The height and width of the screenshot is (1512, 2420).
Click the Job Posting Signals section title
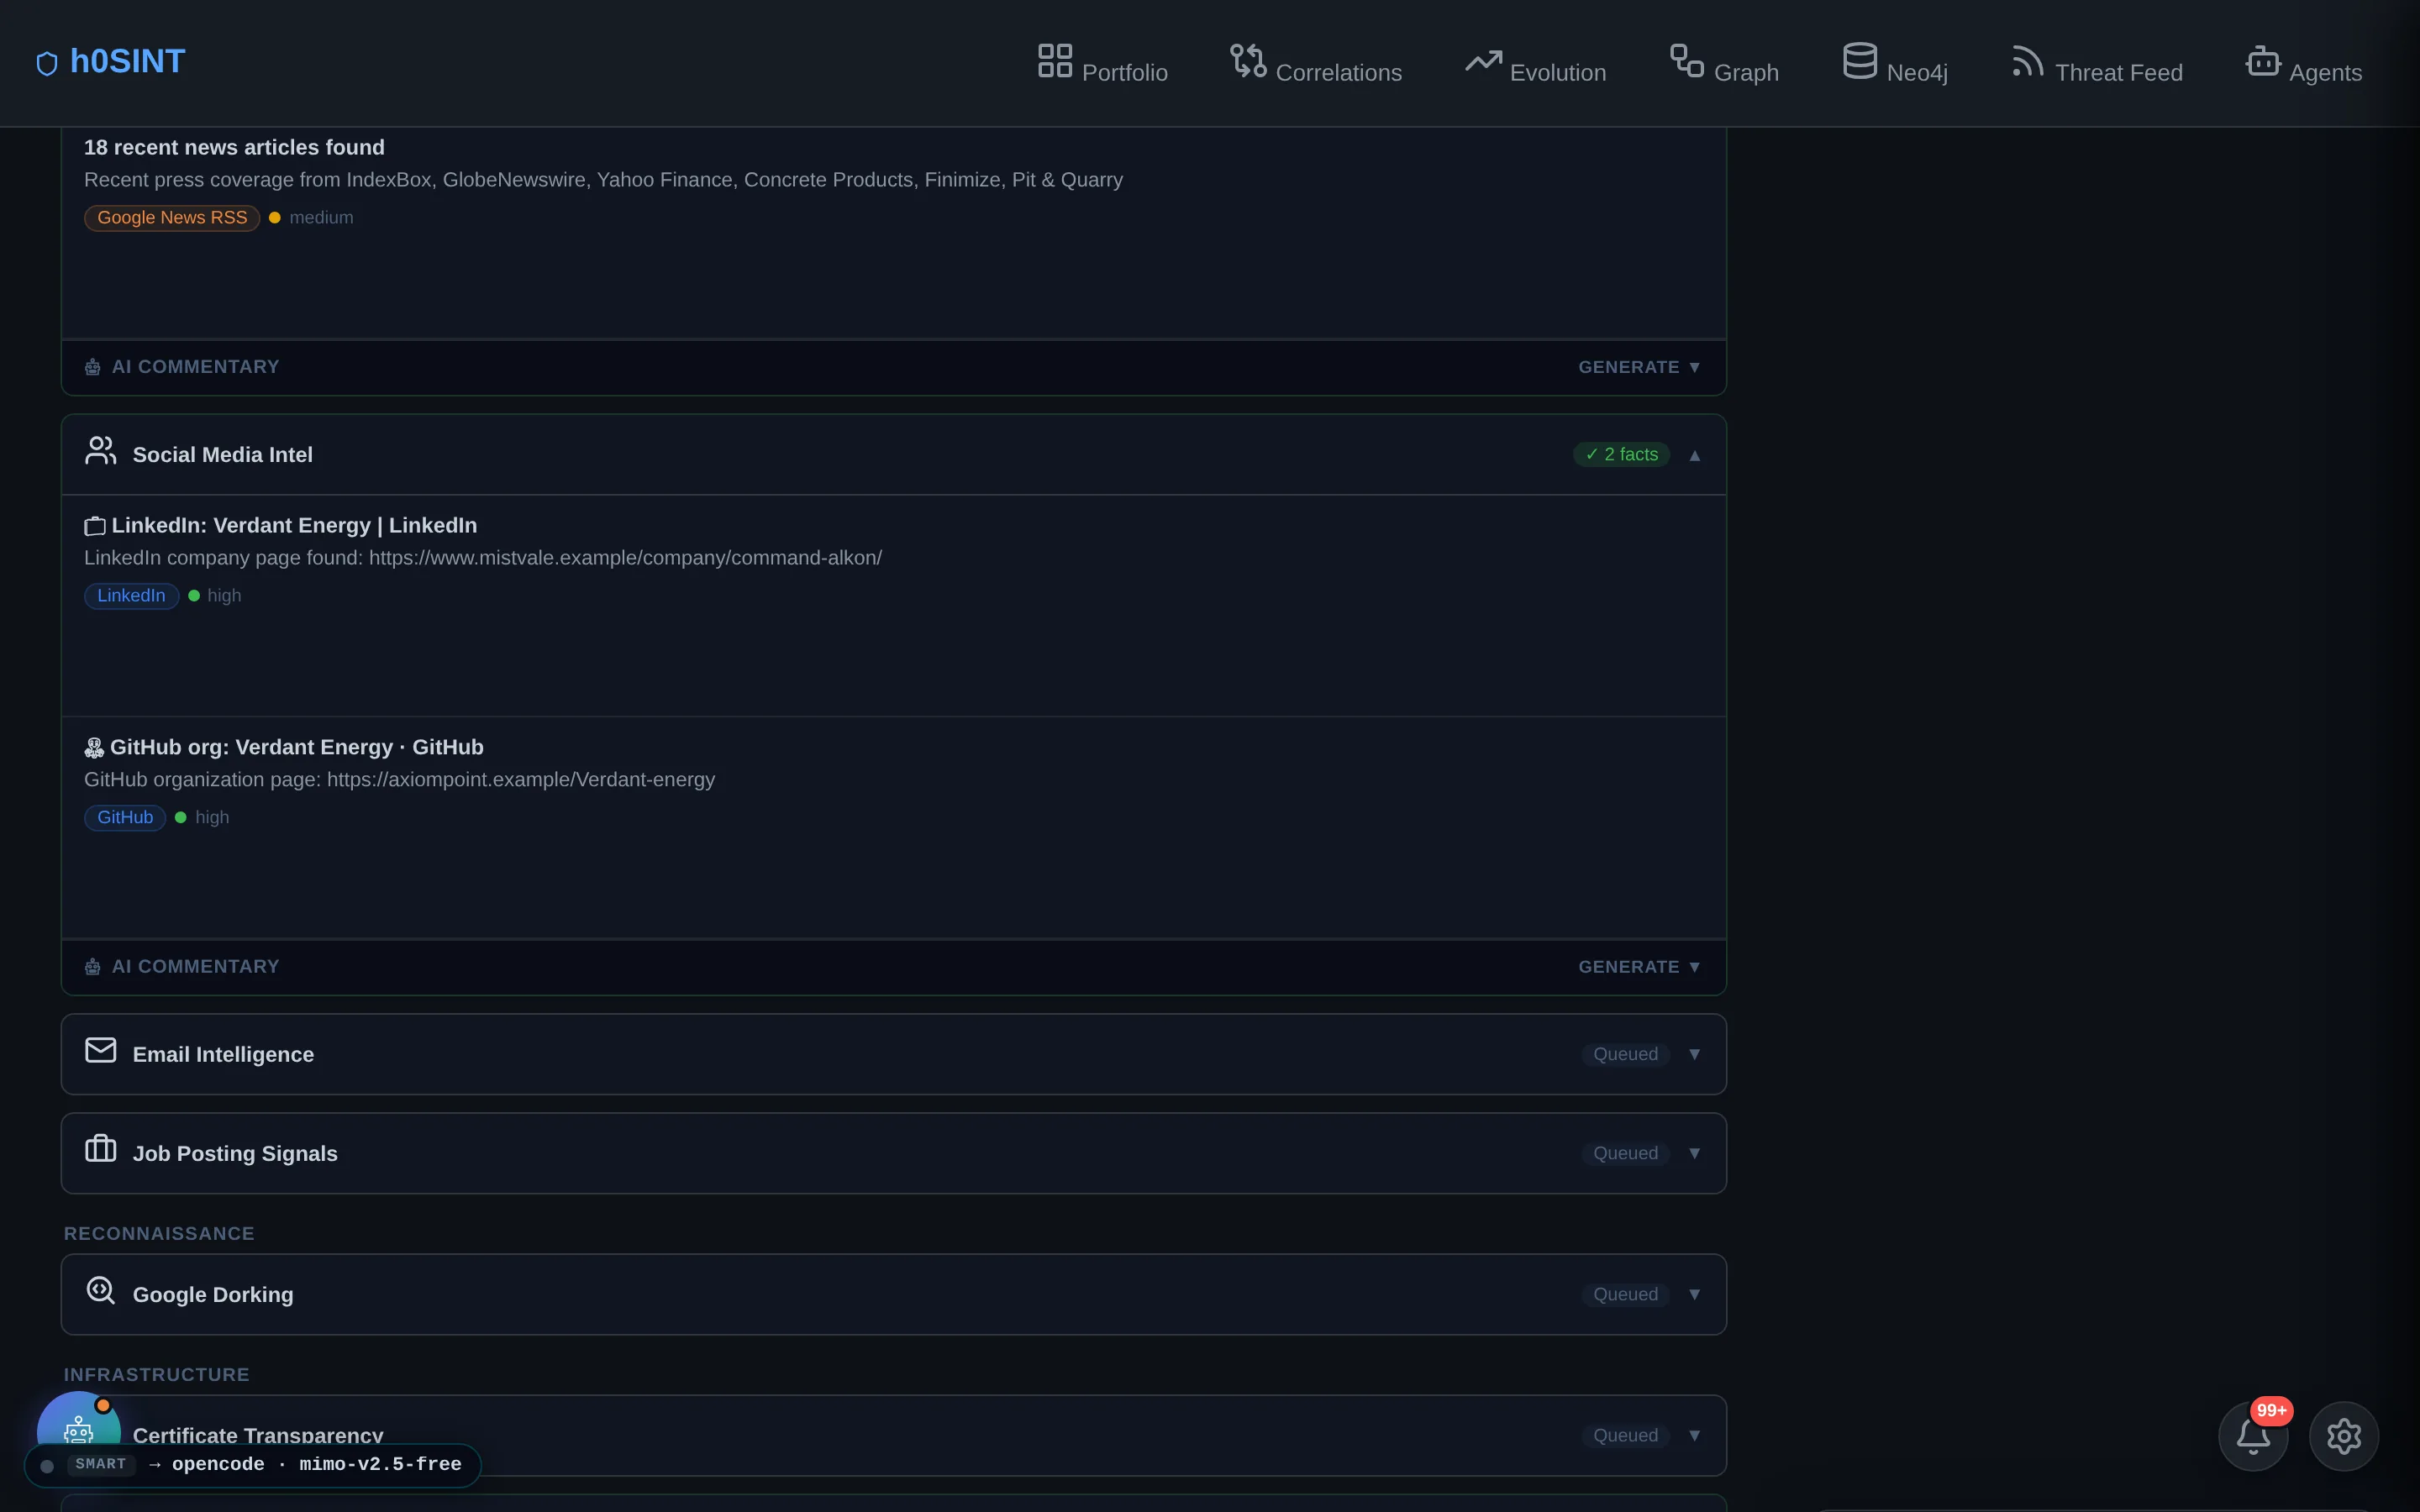coord(235,1153)
